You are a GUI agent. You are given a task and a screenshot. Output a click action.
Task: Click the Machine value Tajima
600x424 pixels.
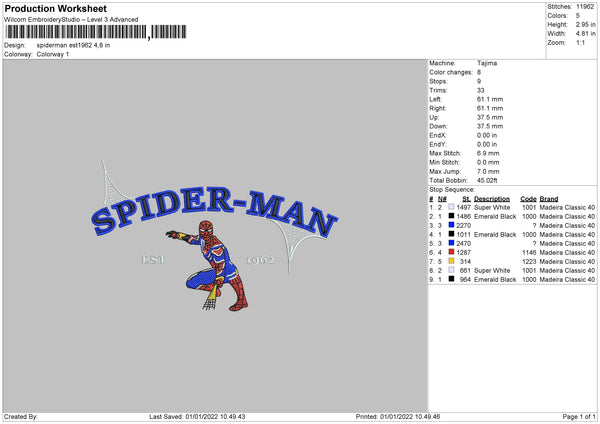tap(487, 63)
